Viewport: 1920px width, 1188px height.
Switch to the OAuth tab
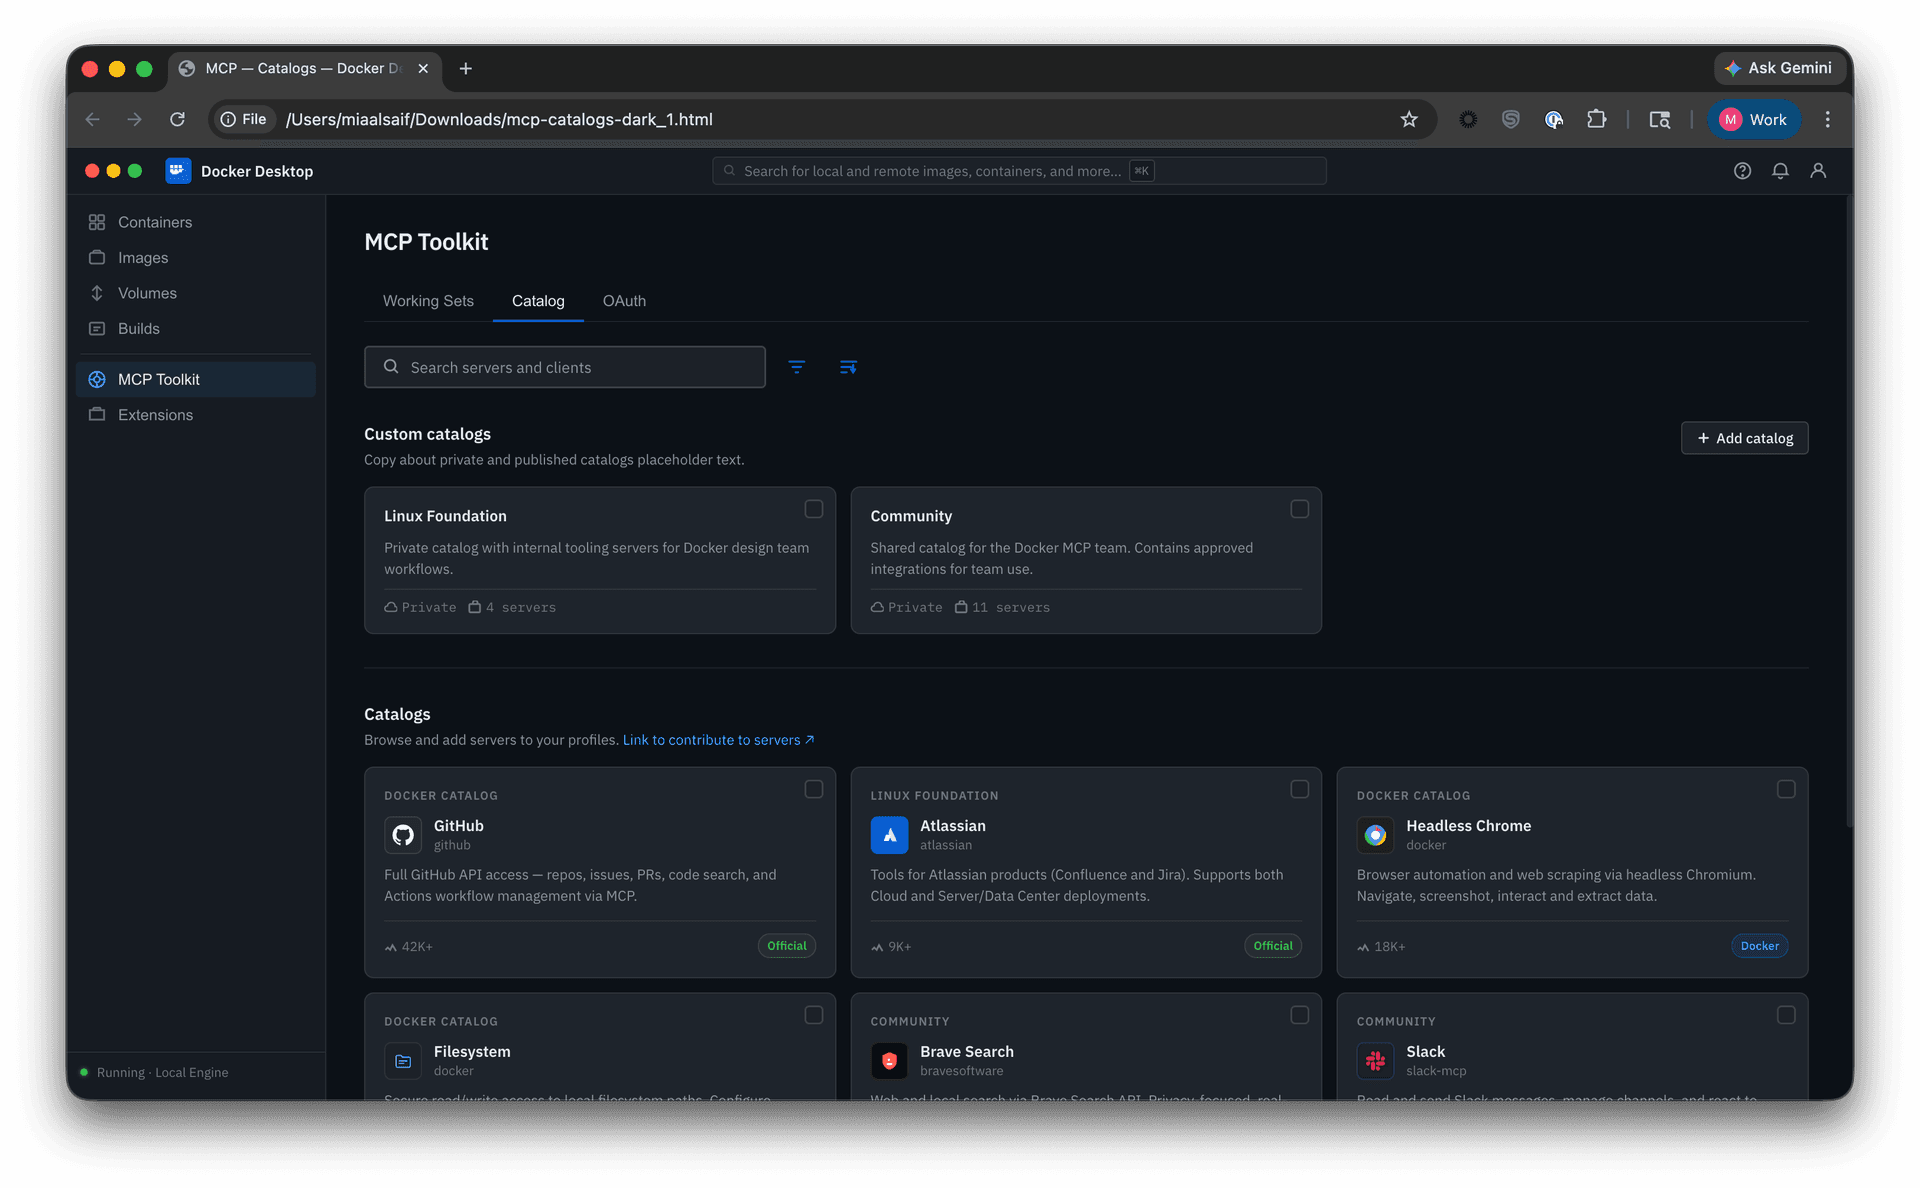pos(624,301)
